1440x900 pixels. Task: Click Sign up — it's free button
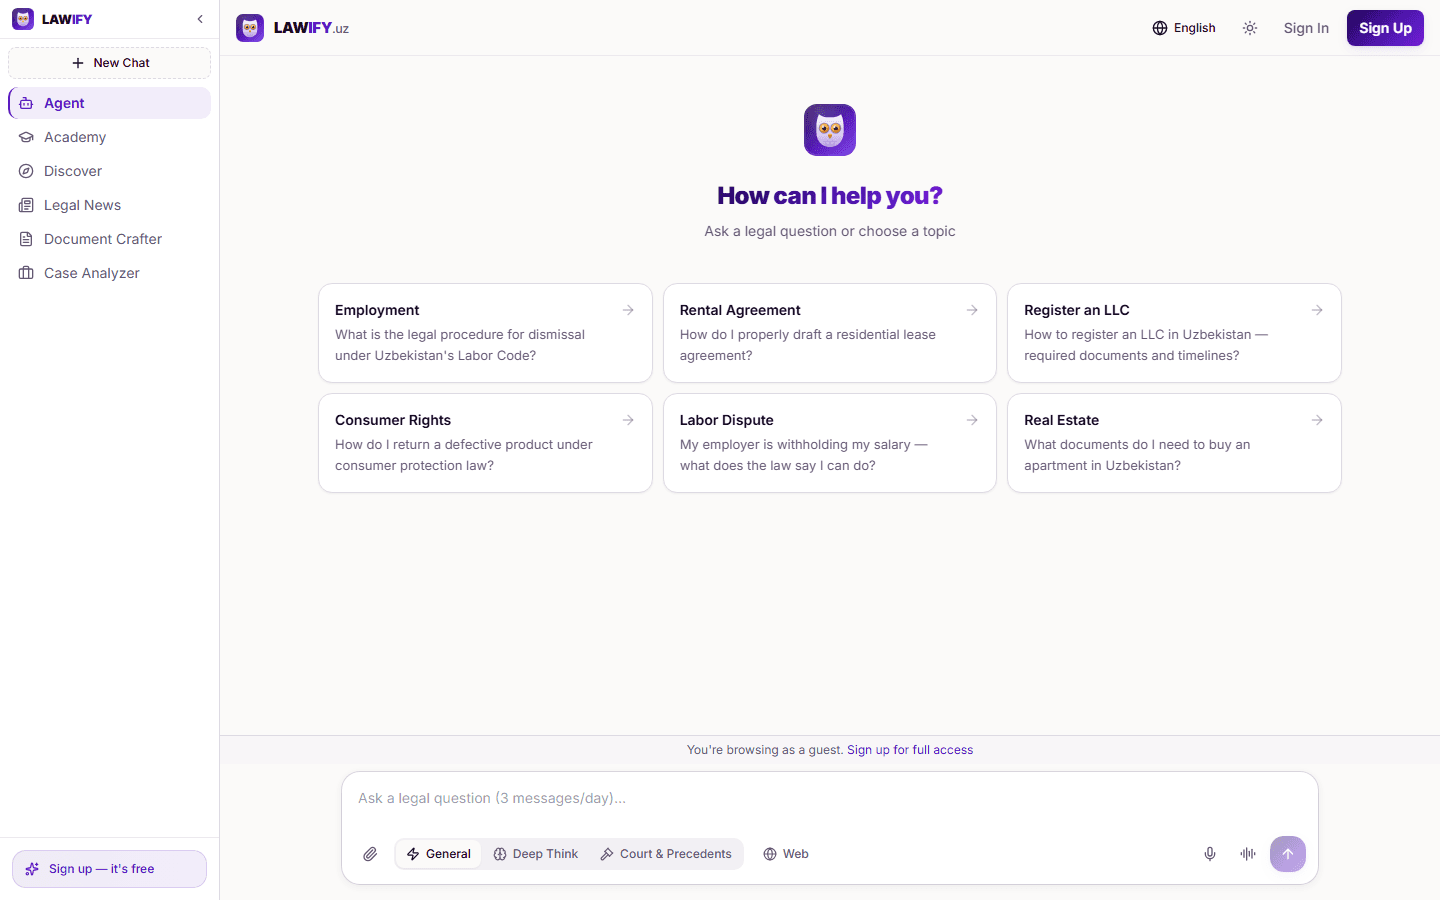[x=110, y=869]
